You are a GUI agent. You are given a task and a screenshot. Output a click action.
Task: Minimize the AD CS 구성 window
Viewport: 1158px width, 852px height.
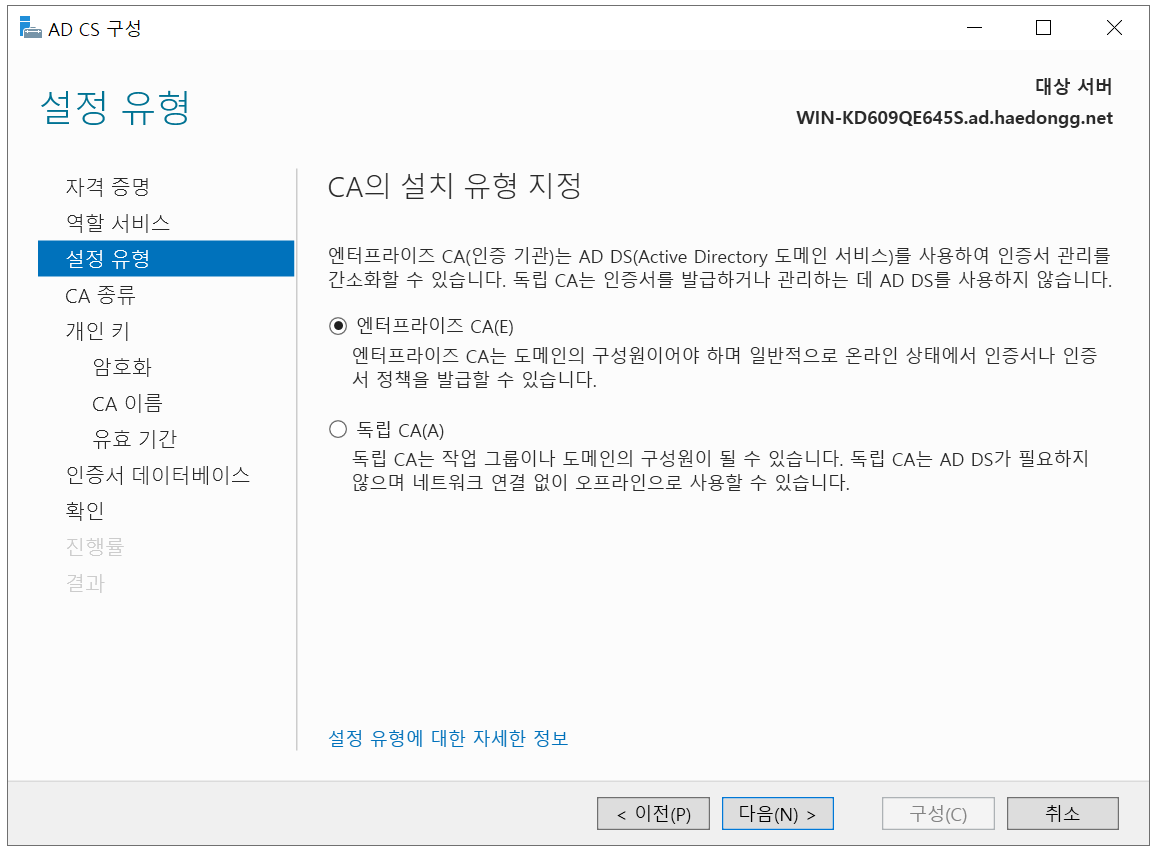(975, 28)
